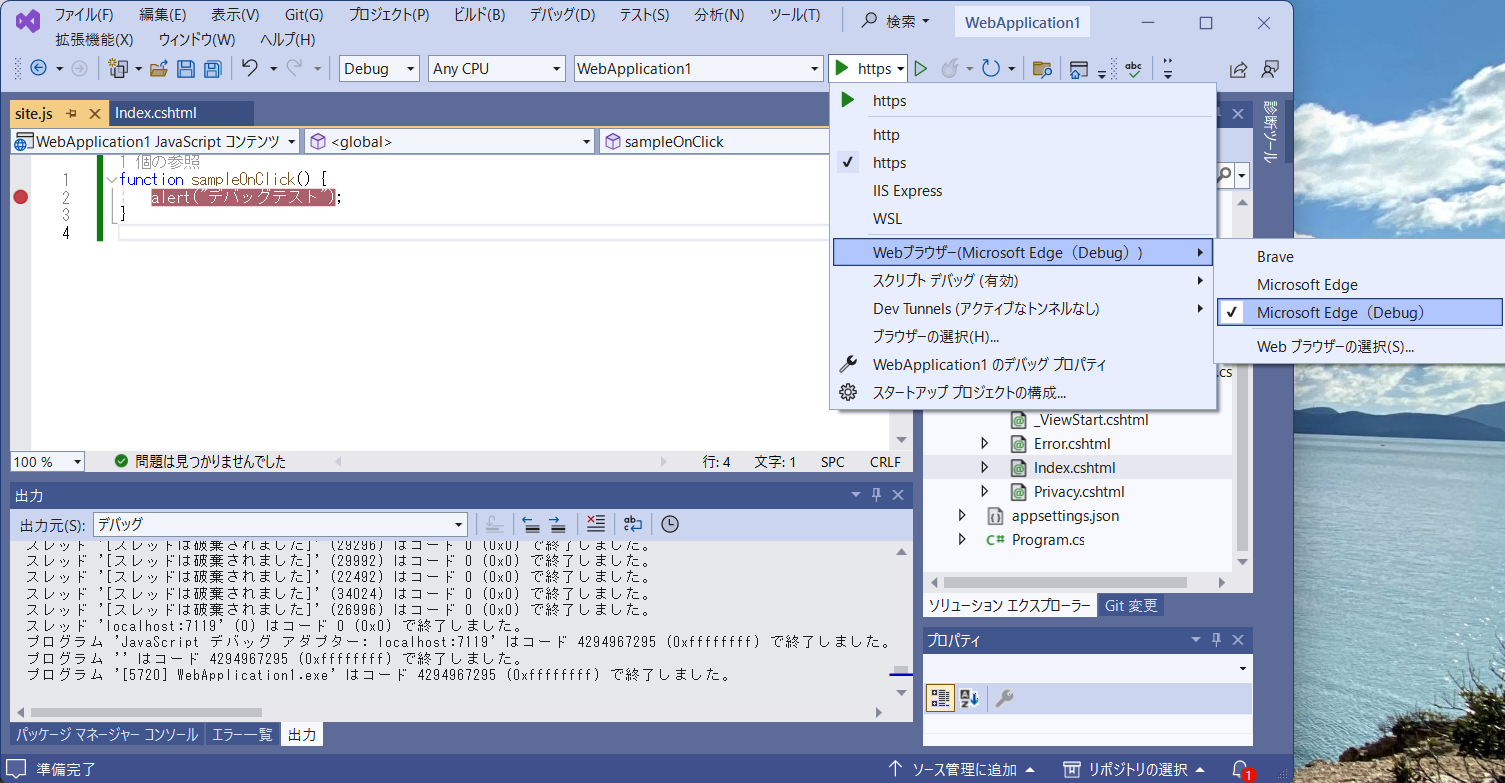Open the 100 % zoom dropdown
The width and height of the screenshot is (1505, 783).
[48, 462]
